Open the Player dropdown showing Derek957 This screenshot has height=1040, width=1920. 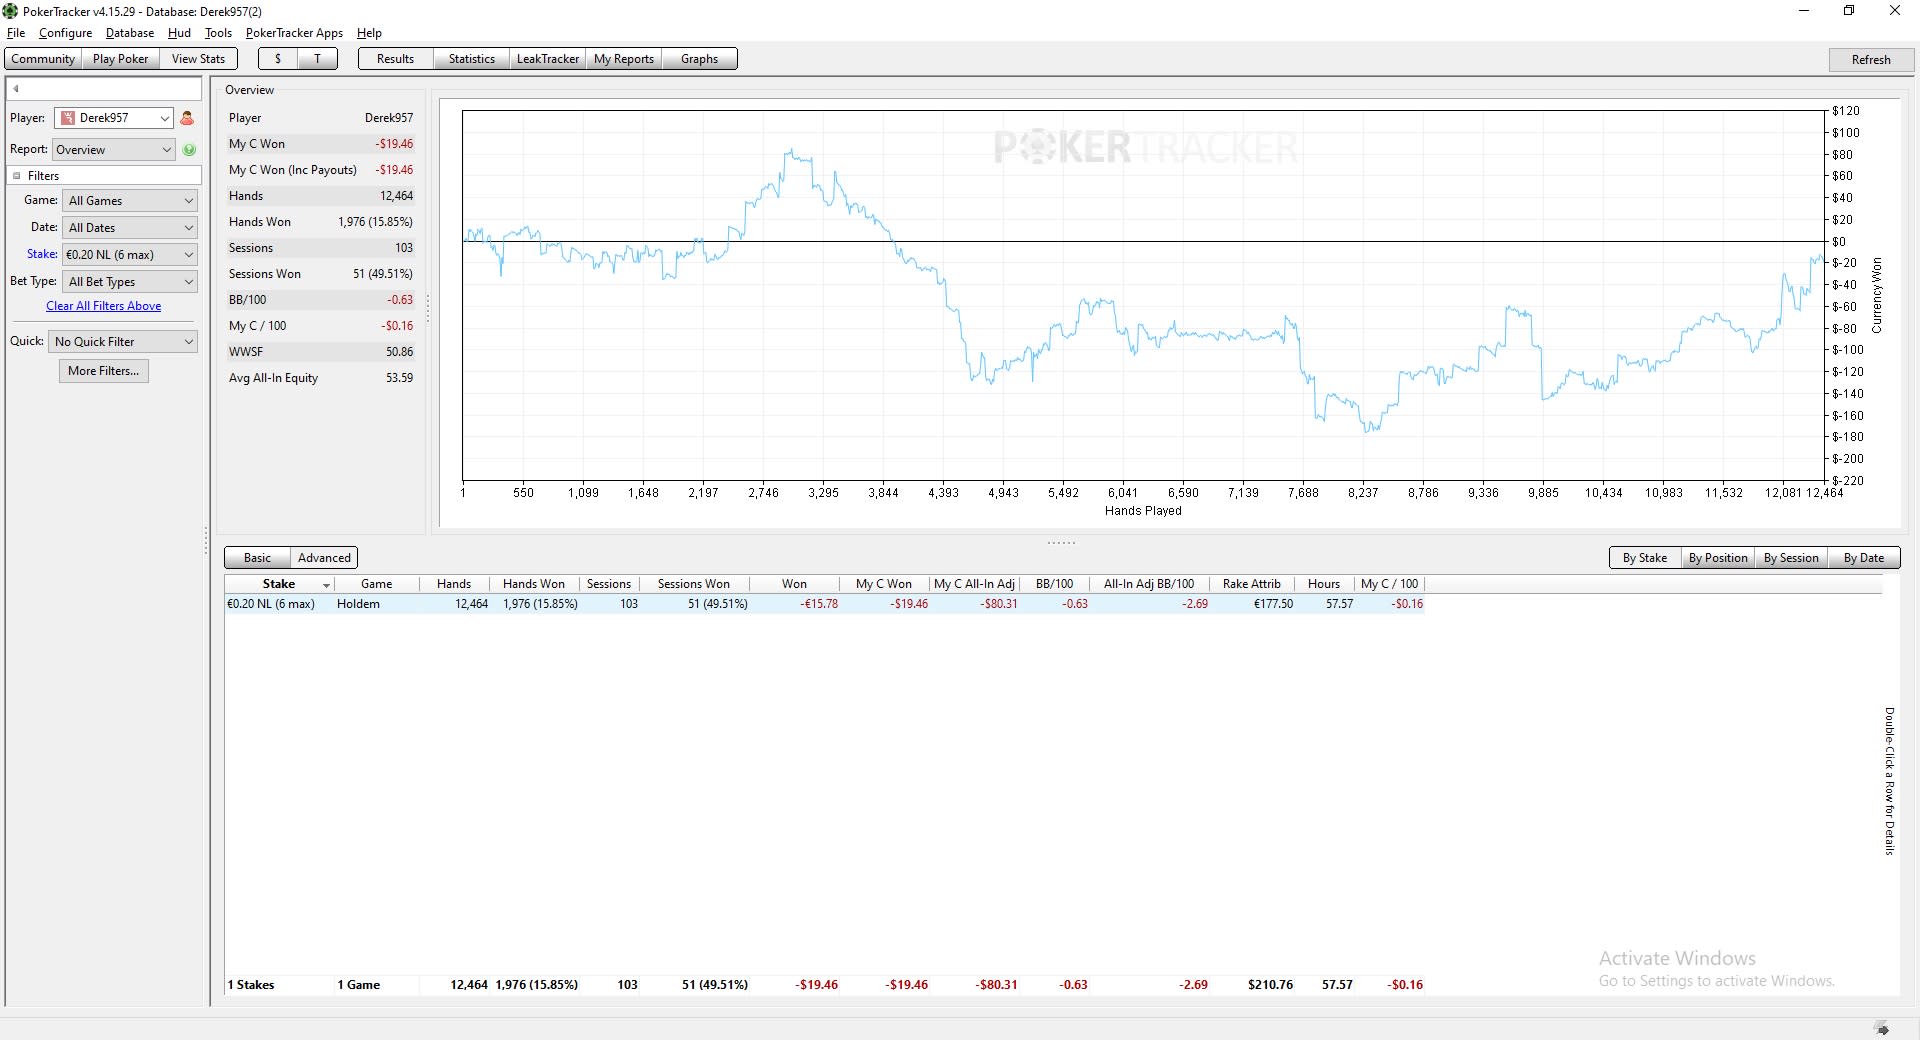[114, 118]
